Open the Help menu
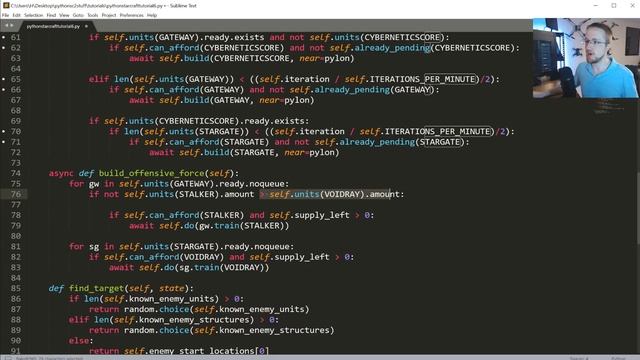This screenshot has width=640, height=360. pyautogui.click(x=152, y=15)
